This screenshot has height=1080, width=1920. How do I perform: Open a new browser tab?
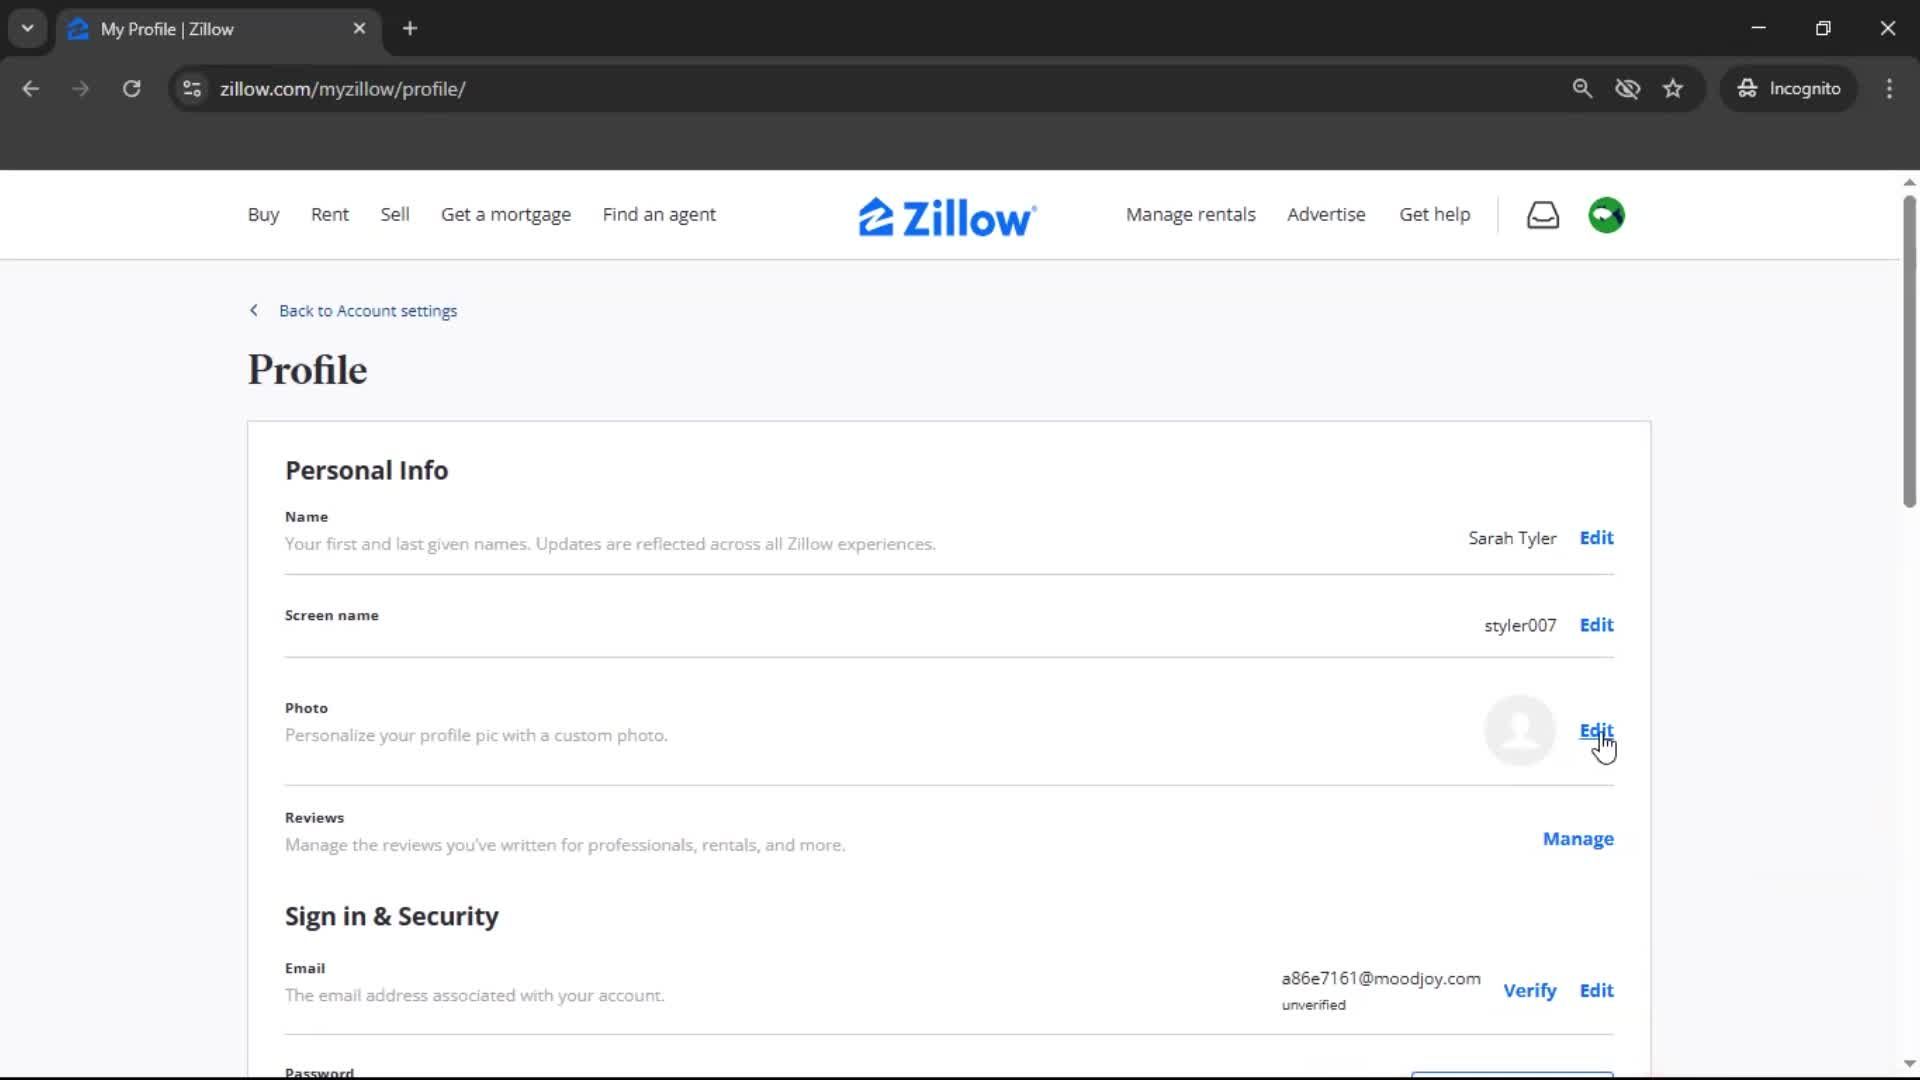click(409, 28)
